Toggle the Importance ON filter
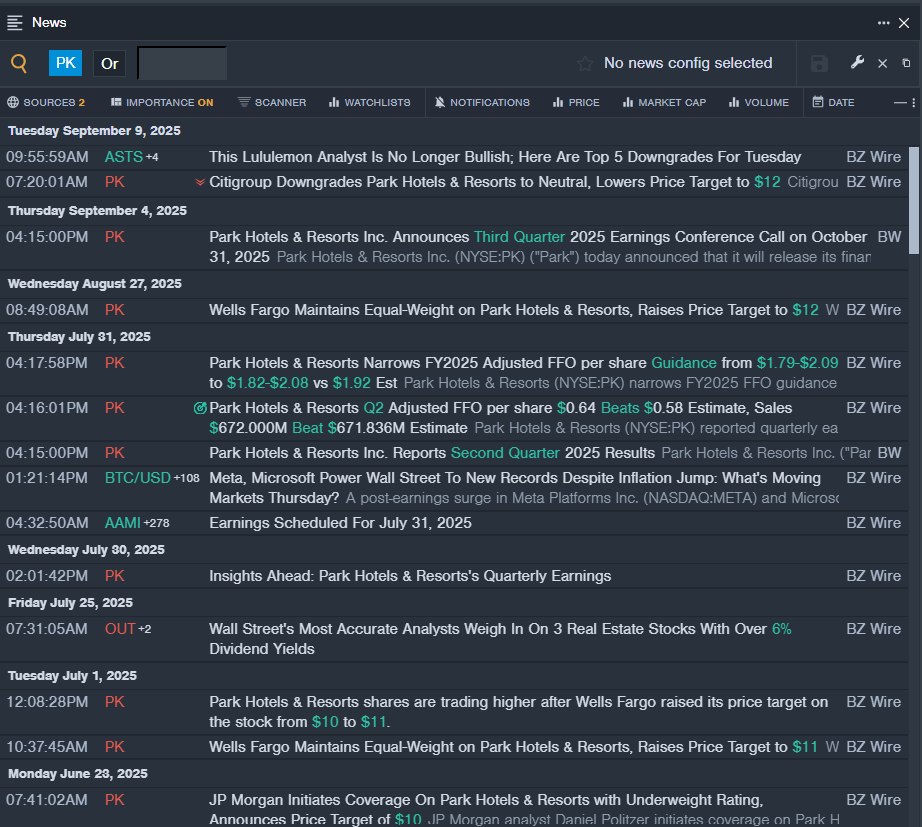Viewport: 922px width, 827px height. (162, 102)
